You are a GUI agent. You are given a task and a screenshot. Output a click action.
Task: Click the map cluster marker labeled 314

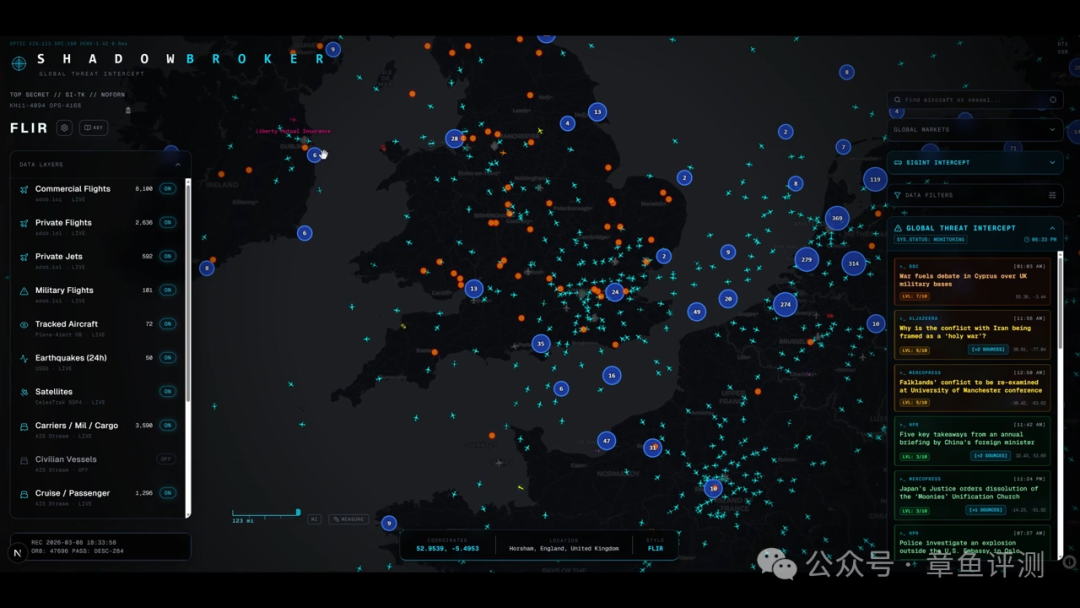tap(853, 263)
